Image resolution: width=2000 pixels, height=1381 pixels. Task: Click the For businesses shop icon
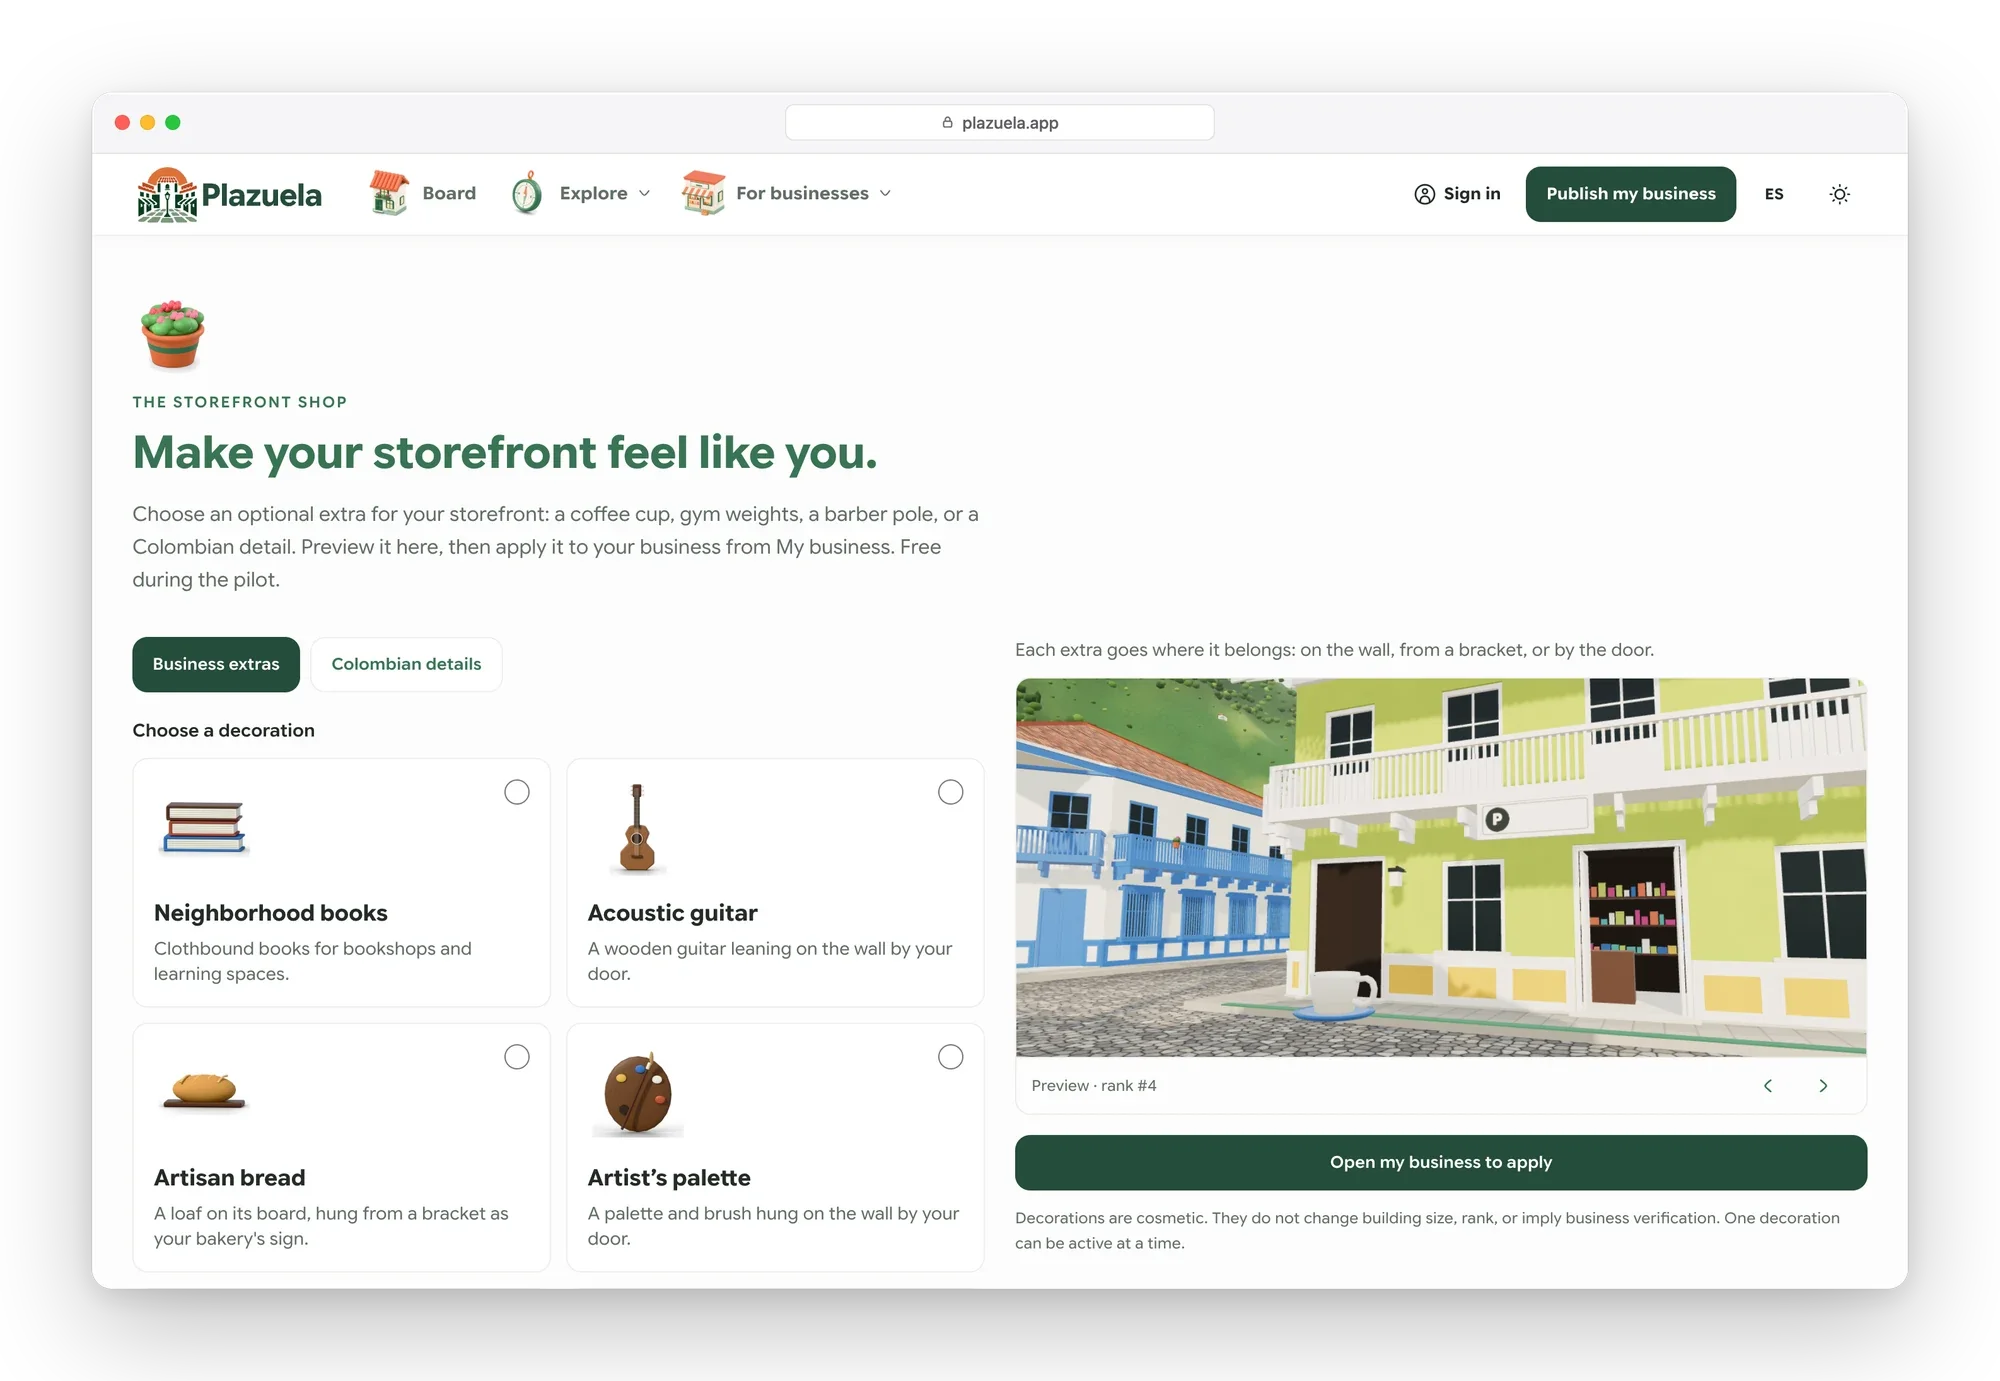pos(703,193)
